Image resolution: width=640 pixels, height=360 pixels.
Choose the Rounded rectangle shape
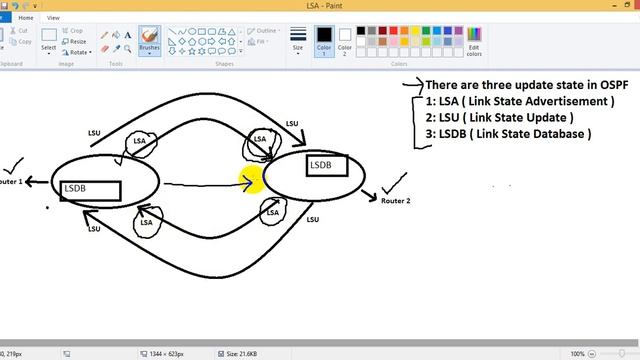pyautogui.click(x=212, y=31)
